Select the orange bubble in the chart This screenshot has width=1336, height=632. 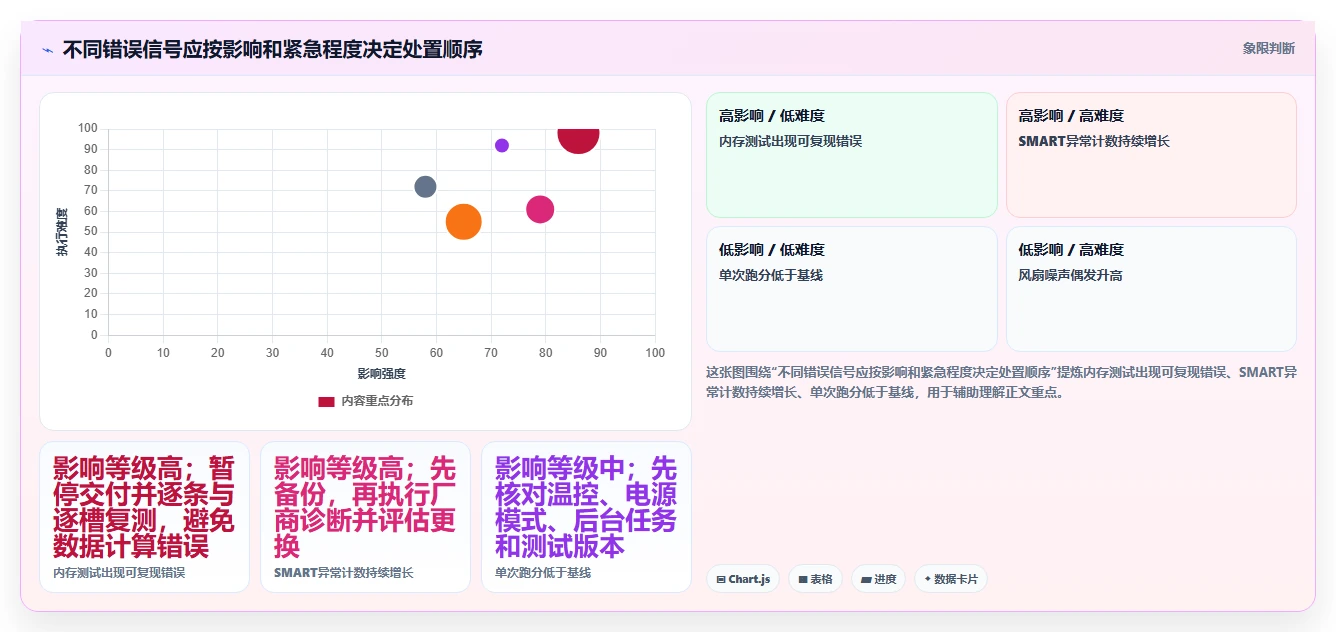pos(463,221)
